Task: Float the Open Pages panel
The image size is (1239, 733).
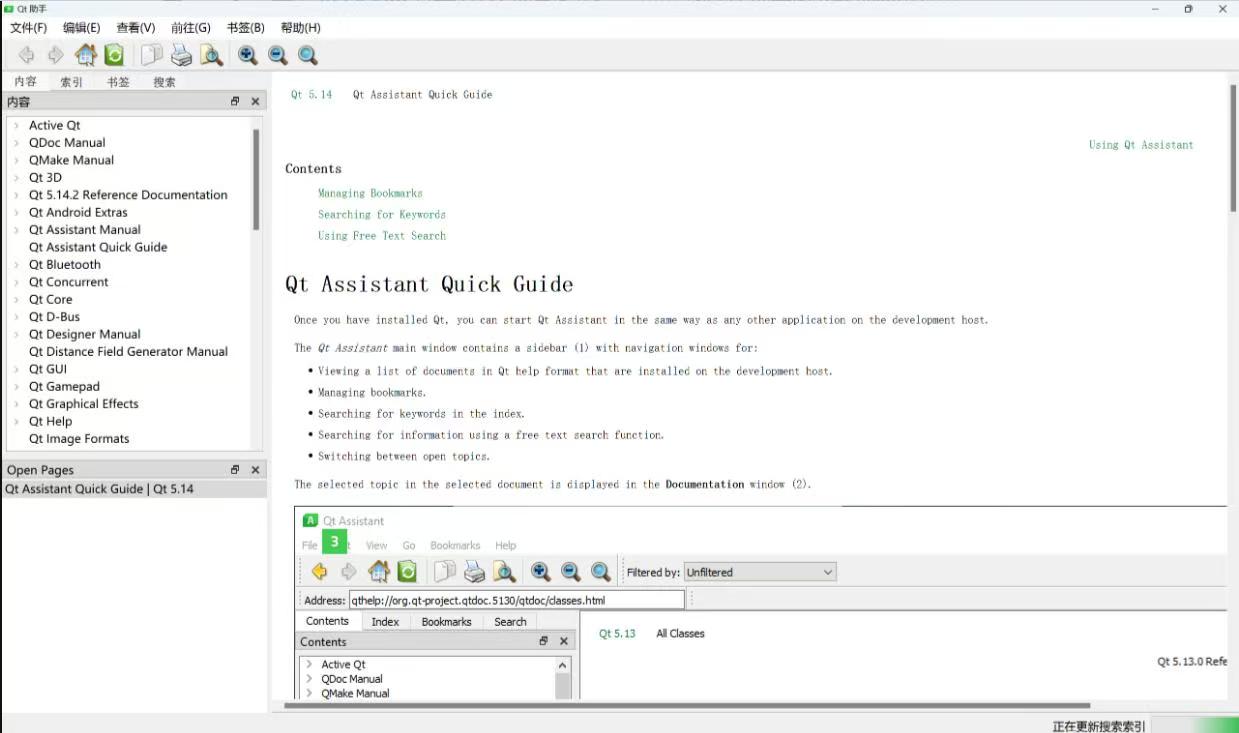Action: (235, 469)
